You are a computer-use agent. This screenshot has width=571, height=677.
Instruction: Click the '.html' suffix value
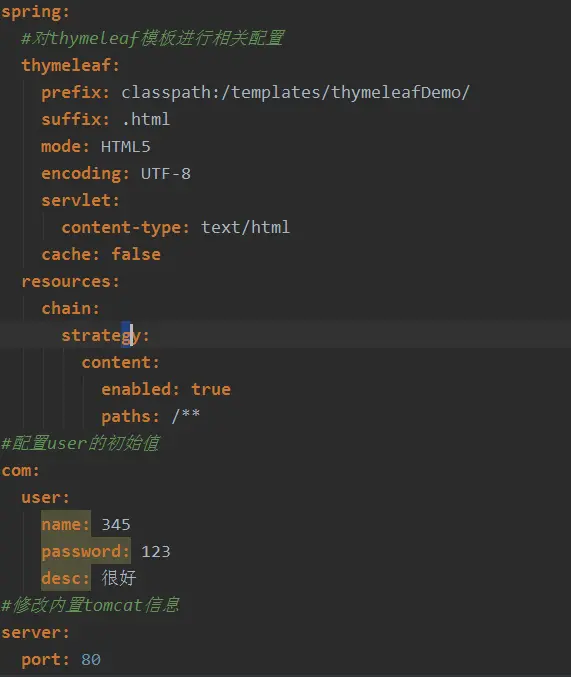[x=146, y=120]
